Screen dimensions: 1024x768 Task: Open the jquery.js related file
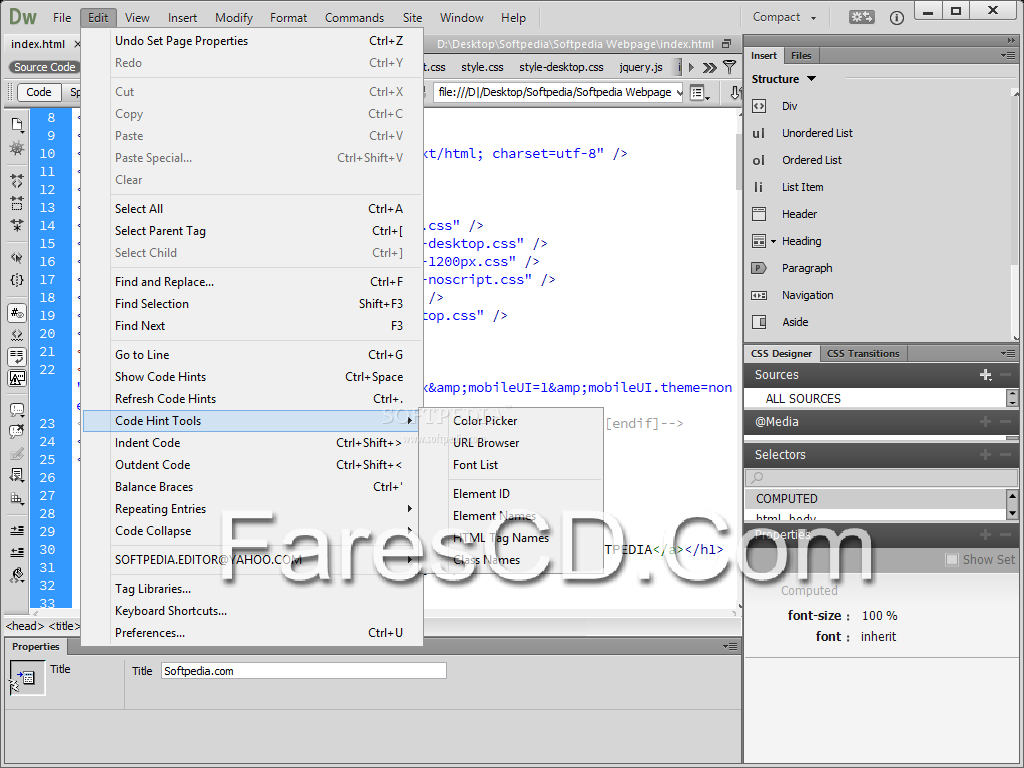coord(641,67)
